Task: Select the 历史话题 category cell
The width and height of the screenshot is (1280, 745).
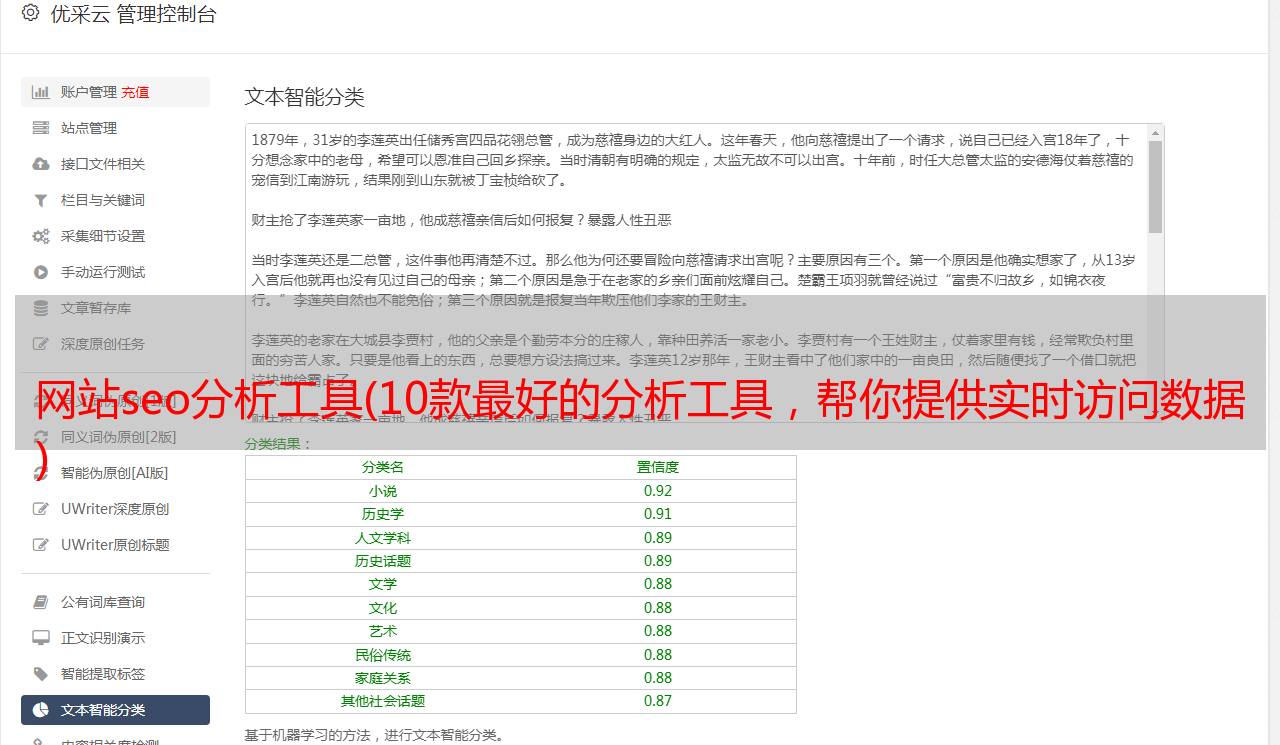Action: [x=383, y=561]
